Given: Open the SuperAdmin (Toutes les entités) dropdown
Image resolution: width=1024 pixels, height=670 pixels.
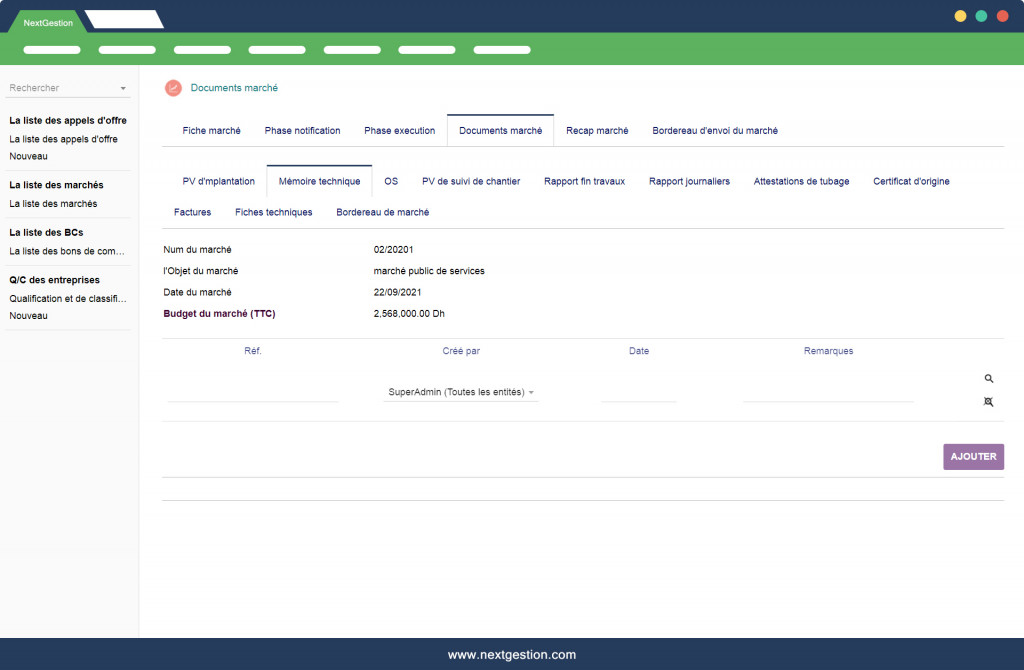Looking at the screenshot, I should [460, 392].
